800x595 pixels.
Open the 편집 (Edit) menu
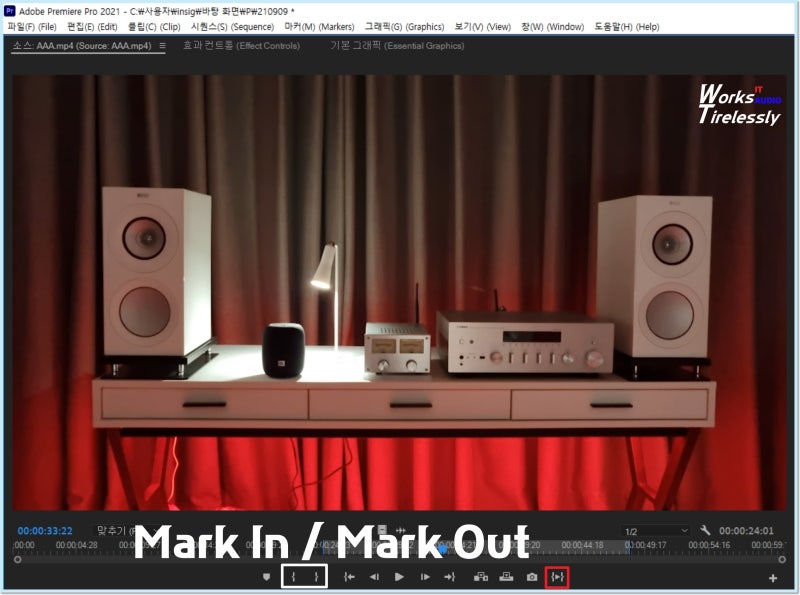tap(92, 27)
